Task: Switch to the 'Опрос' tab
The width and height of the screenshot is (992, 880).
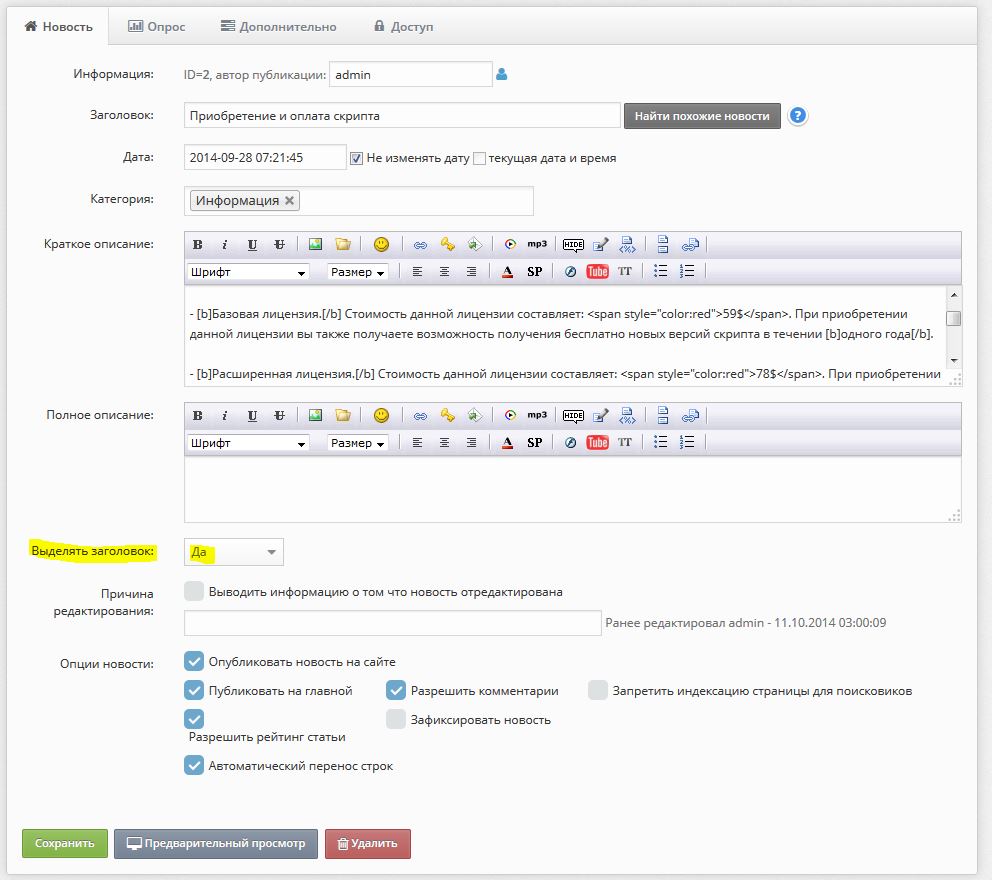Action: click(x=157, y=27)
